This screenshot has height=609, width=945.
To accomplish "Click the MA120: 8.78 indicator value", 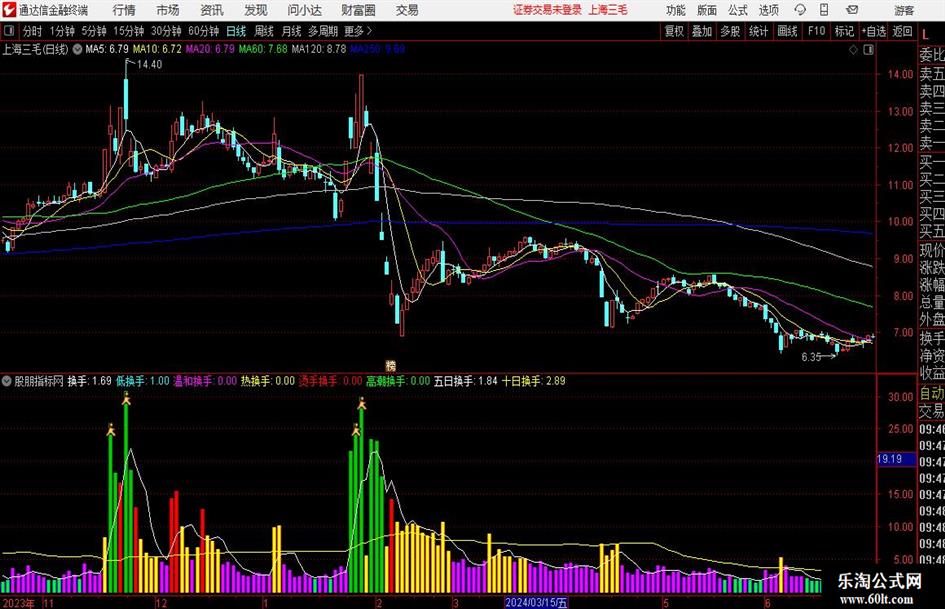I will (x=319, y=49).
